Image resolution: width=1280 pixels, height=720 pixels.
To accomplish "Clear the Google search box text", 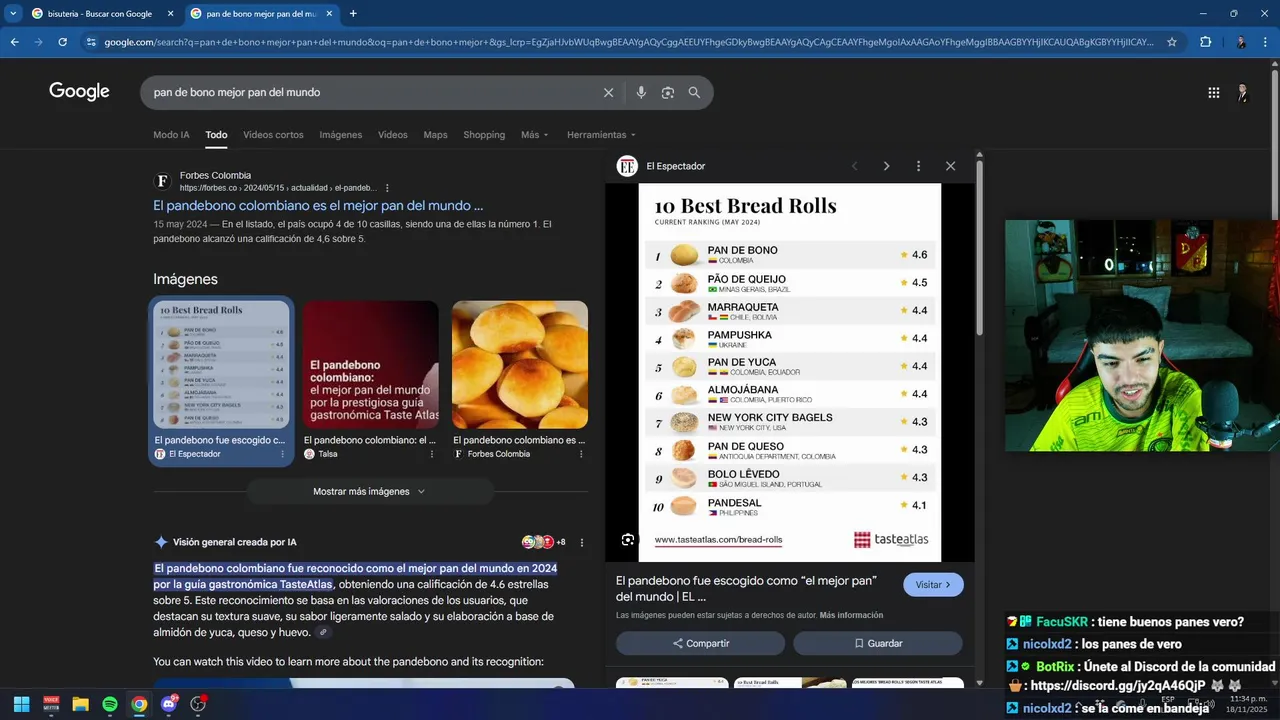I will coord(608,92).
